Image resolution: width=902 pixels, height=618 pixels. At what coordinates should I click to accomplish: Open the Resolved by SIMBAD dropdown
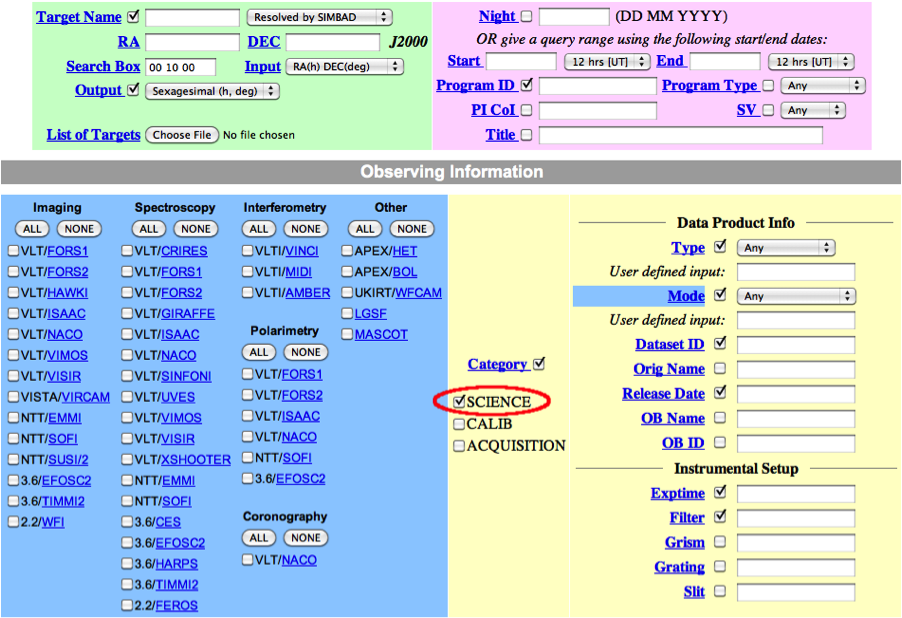pos(319,17)
